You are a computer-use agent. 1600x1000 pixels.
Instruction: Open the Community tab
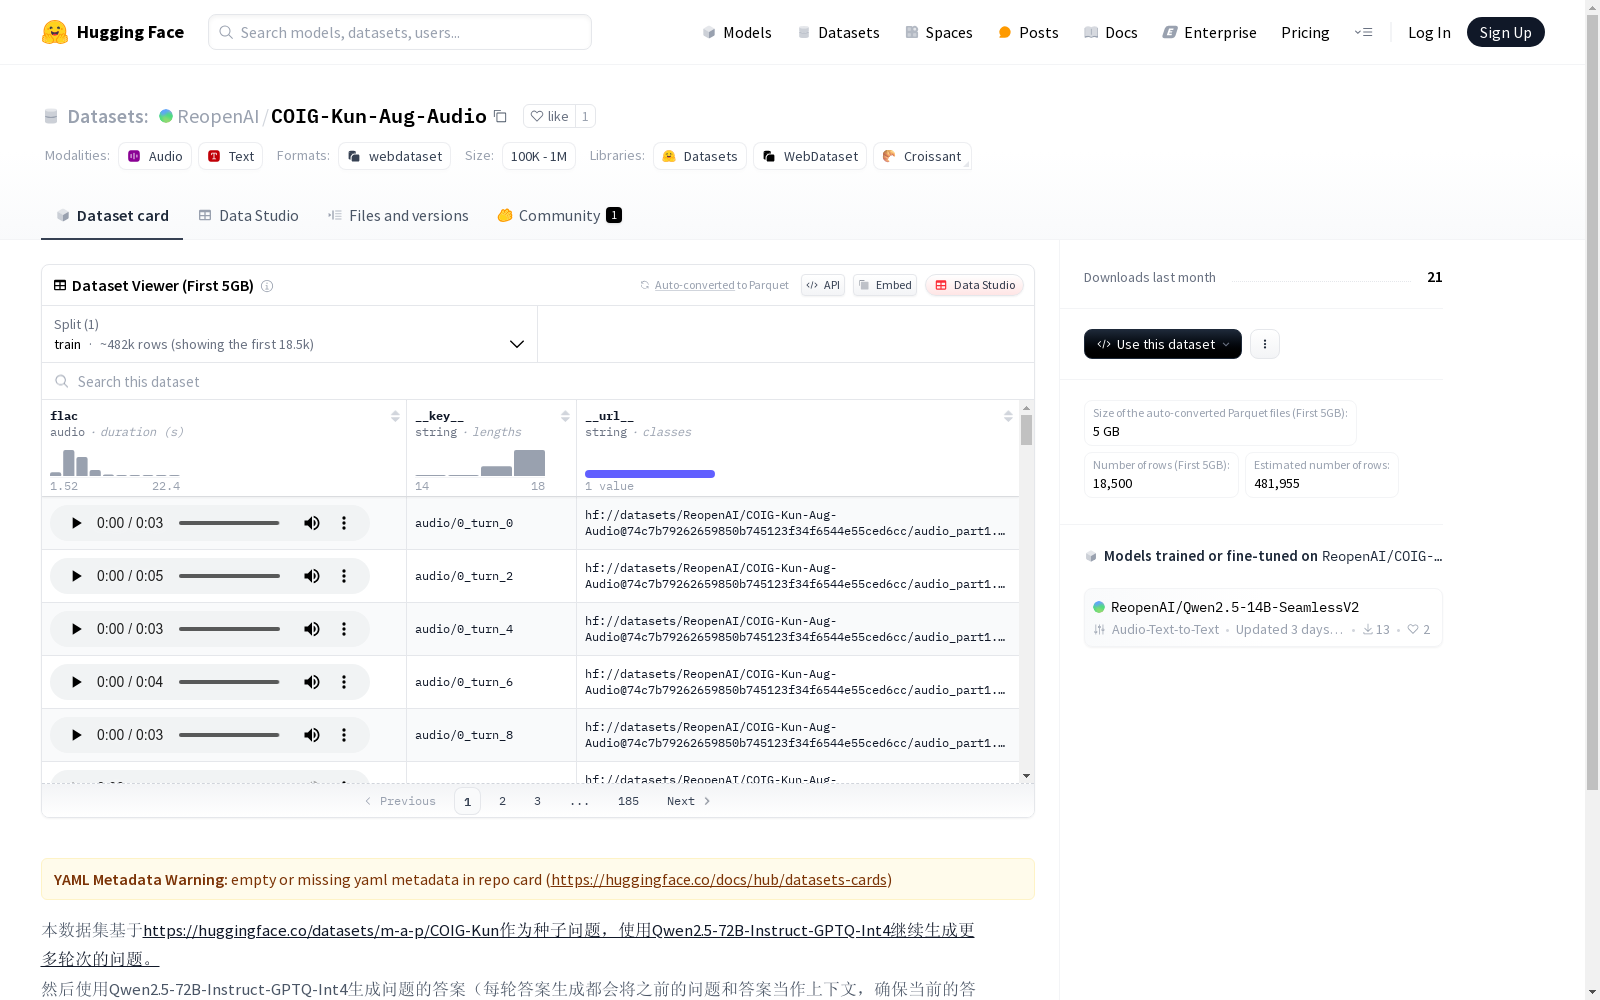point(560,216)
